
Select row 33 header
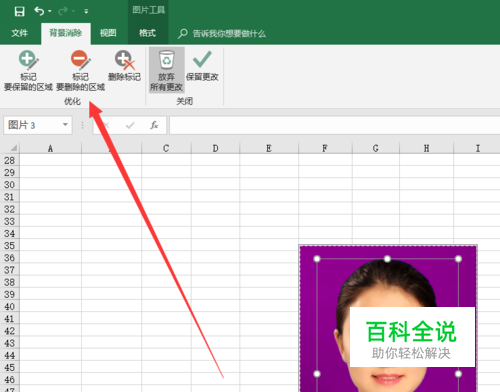(10, 221)
